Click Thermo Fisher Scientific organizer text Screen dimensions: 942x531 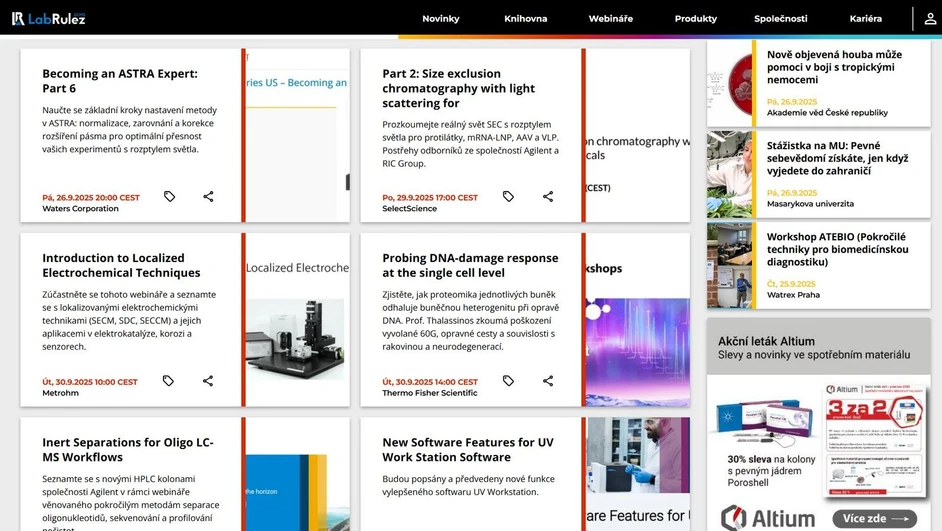pyautogui.click(x=430, y=393)
